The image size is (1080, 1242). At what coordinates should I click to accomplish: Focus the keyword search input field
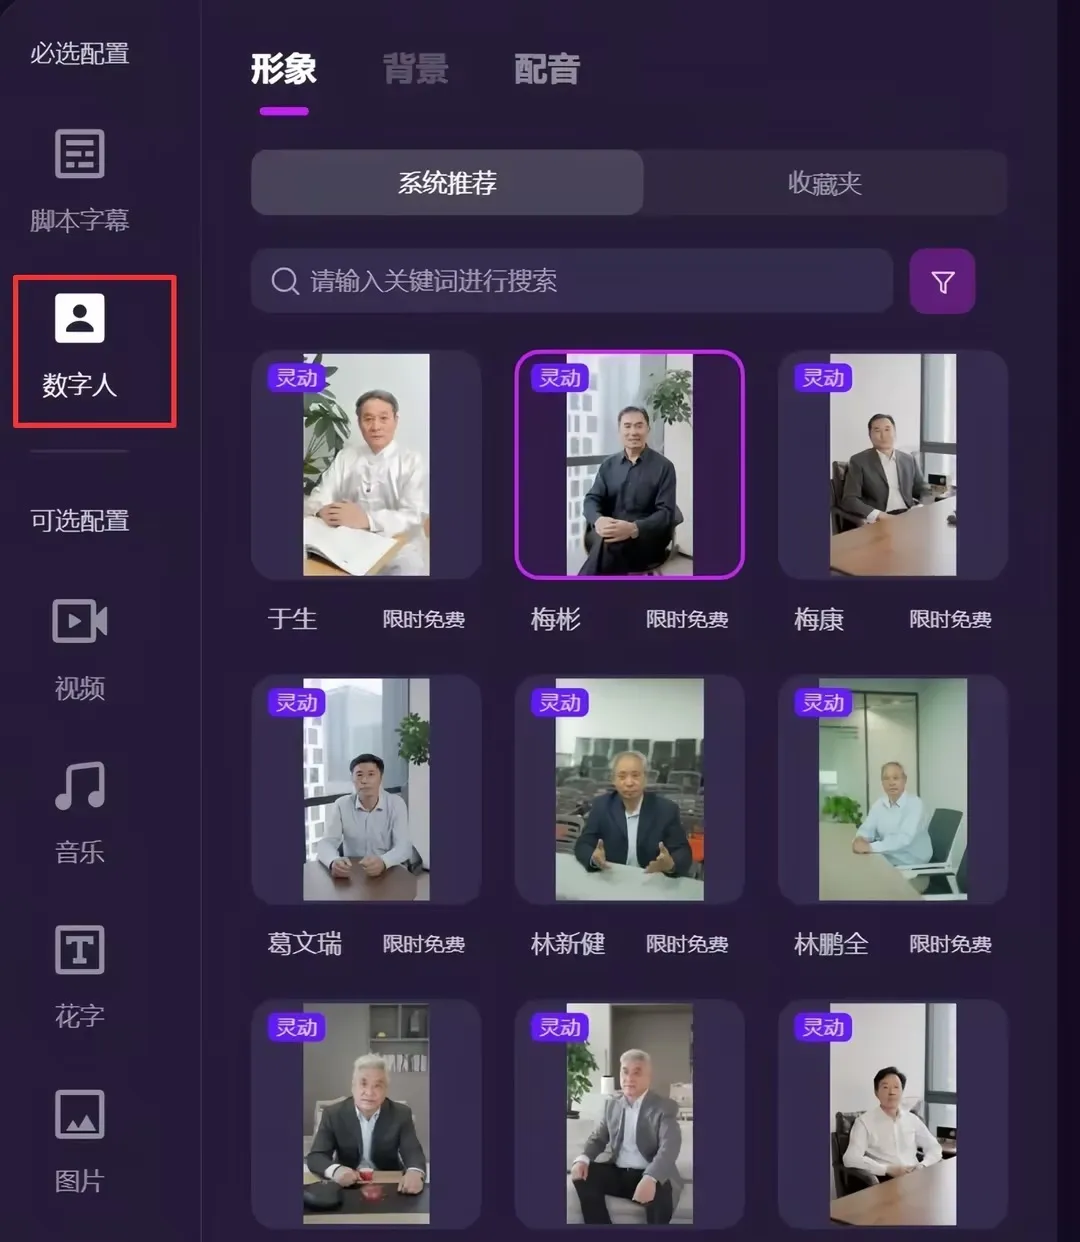(572, 281)
